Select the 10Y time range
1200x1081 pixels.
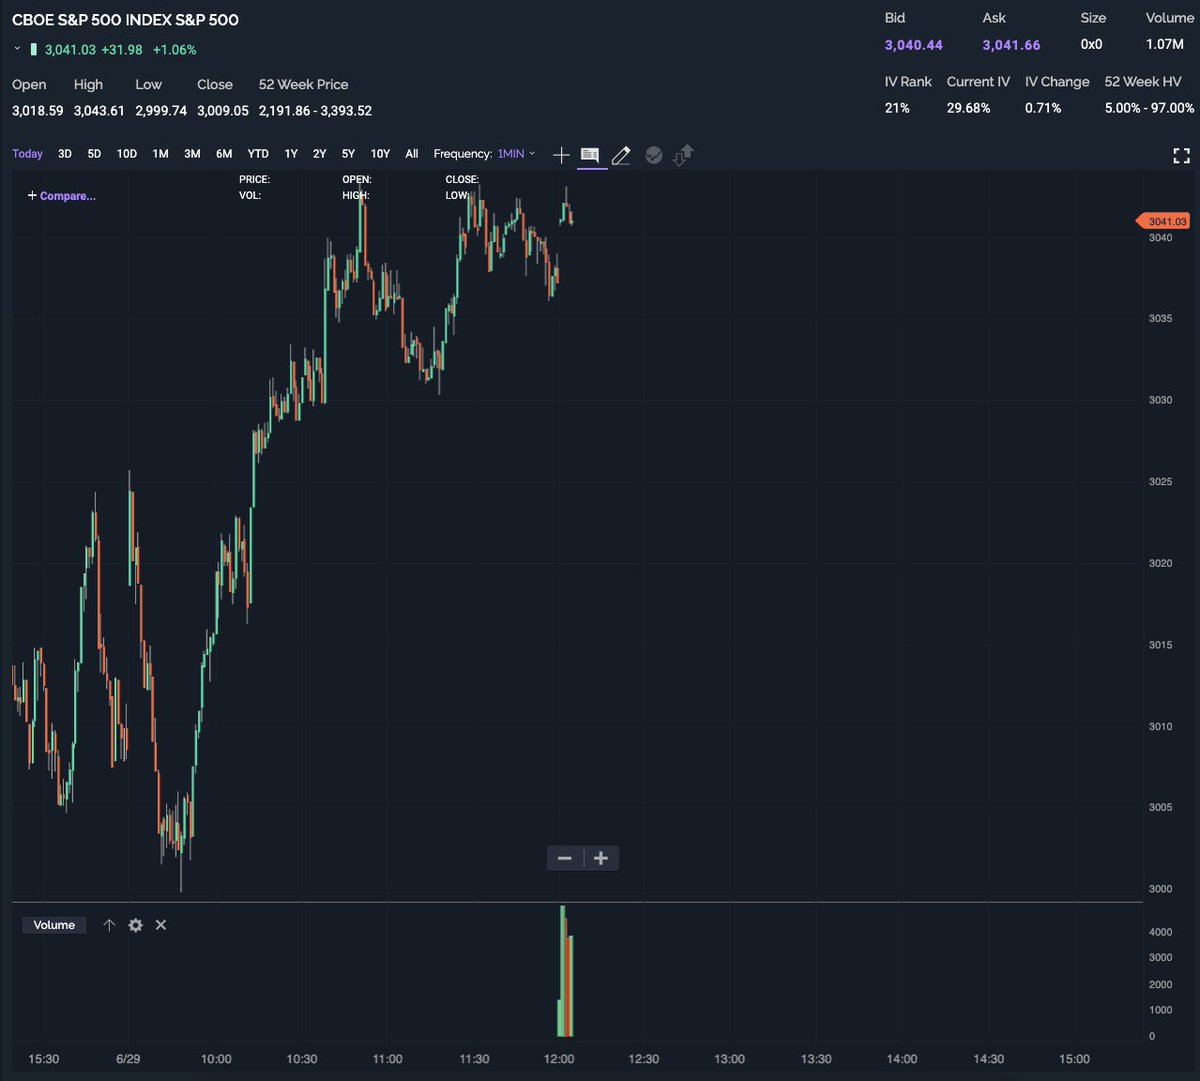tap(380, 154)
